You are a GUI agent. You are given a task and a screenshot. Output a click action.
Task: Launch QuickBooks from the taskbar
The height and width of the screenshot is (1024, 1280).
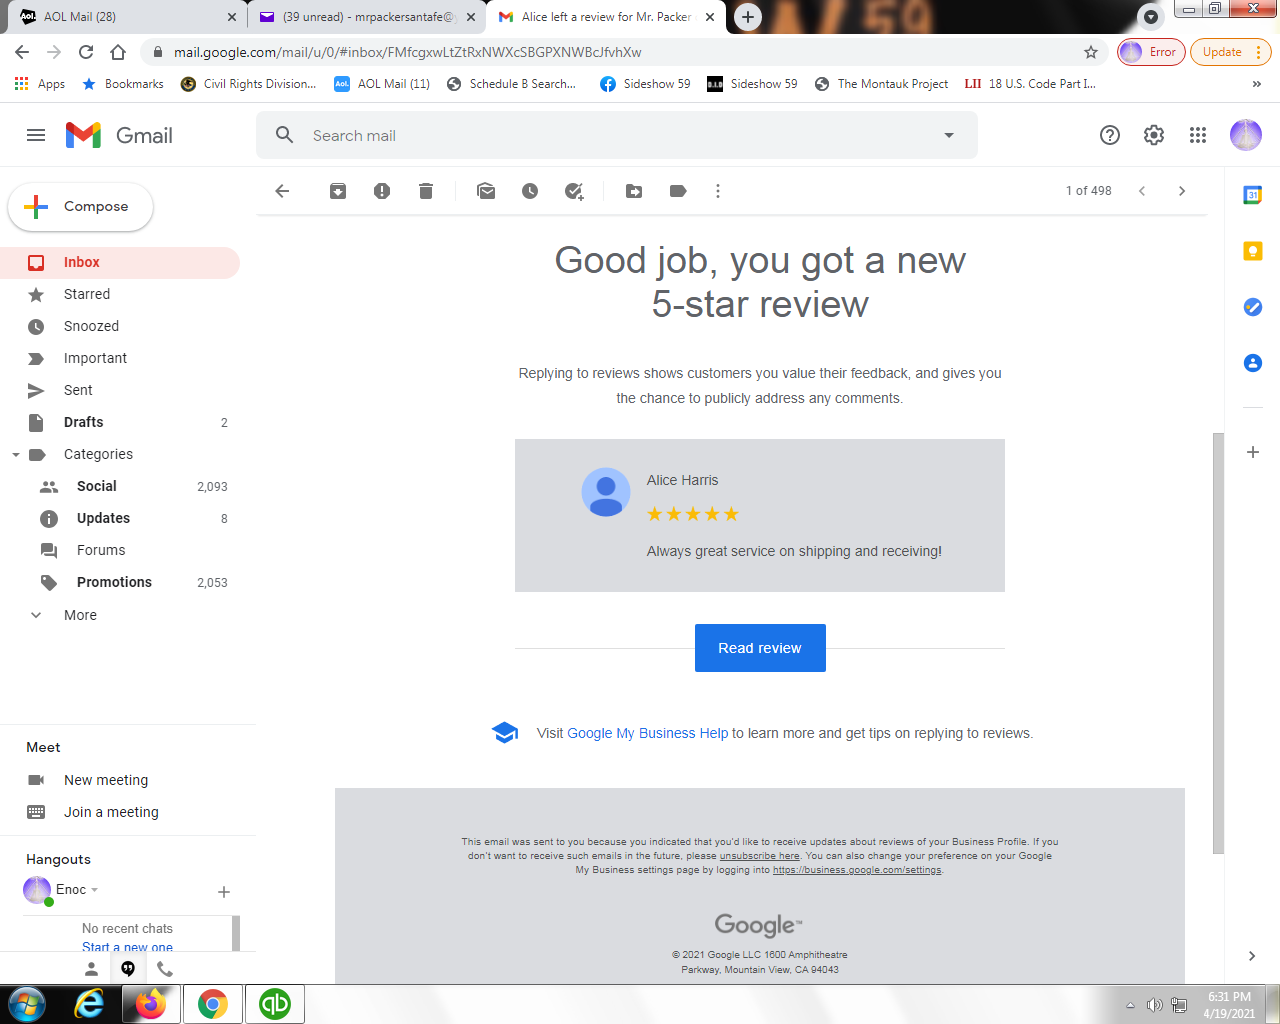(275, 1004)
